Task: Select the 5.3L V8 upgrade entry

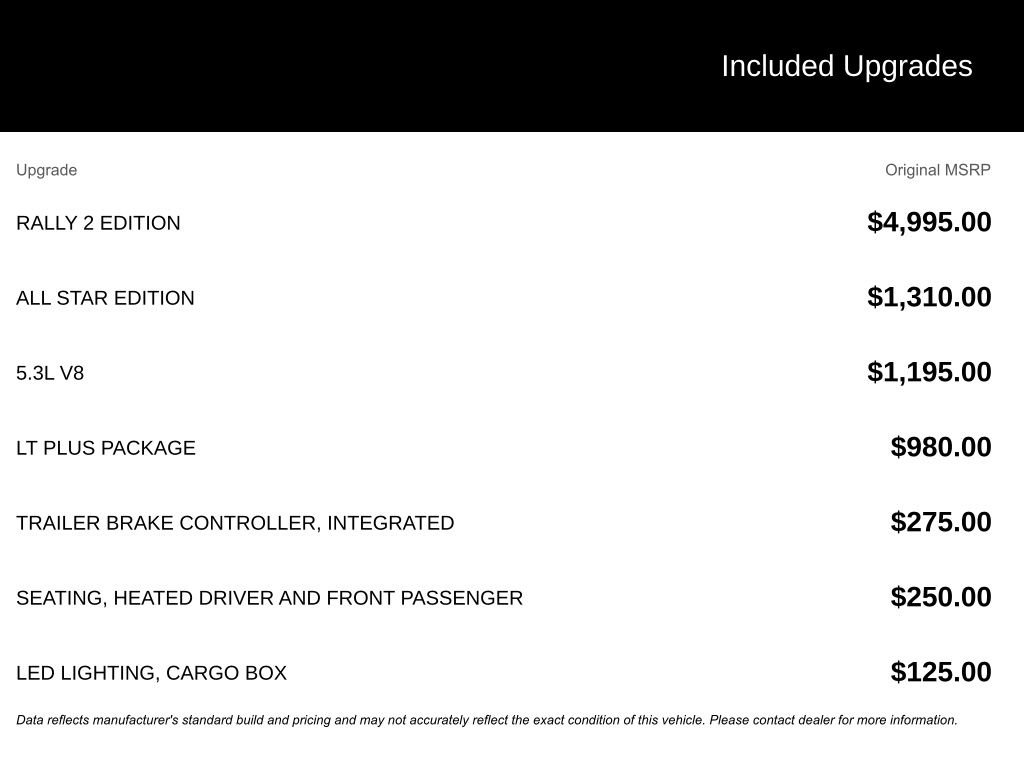Action: (x=50, y=373)
